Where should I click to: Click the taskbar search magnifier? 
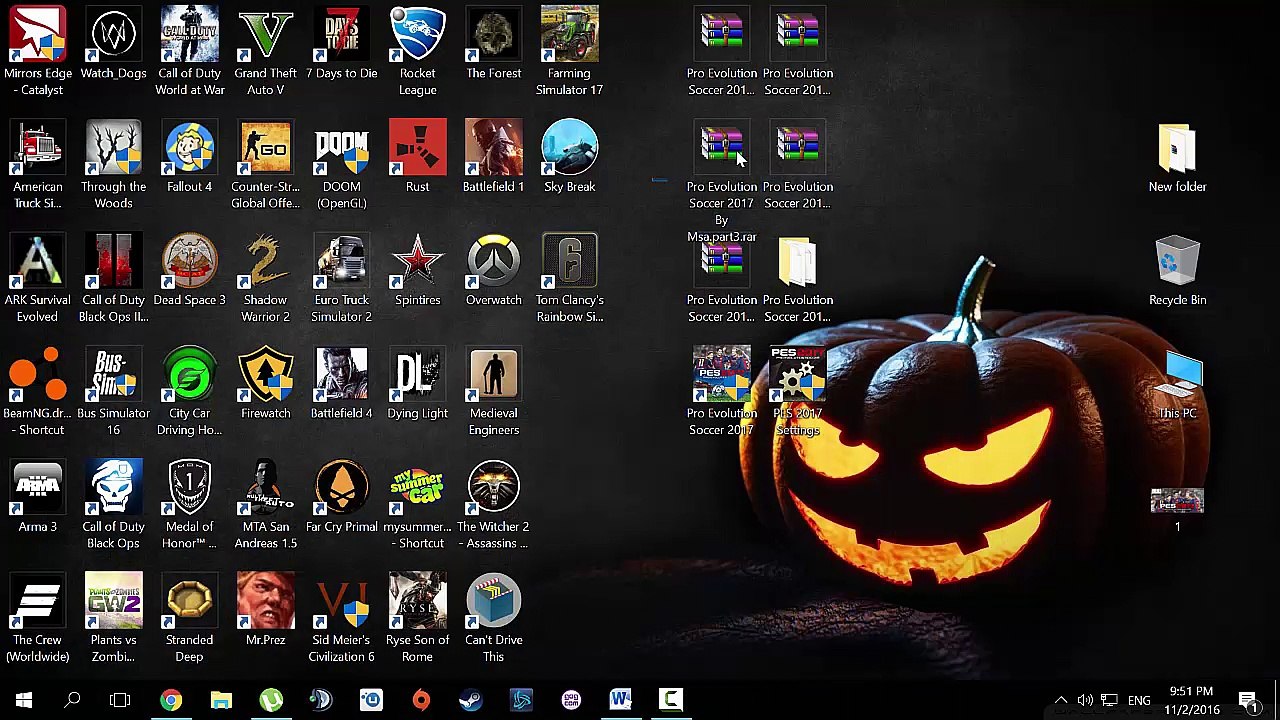pos(72,700)
